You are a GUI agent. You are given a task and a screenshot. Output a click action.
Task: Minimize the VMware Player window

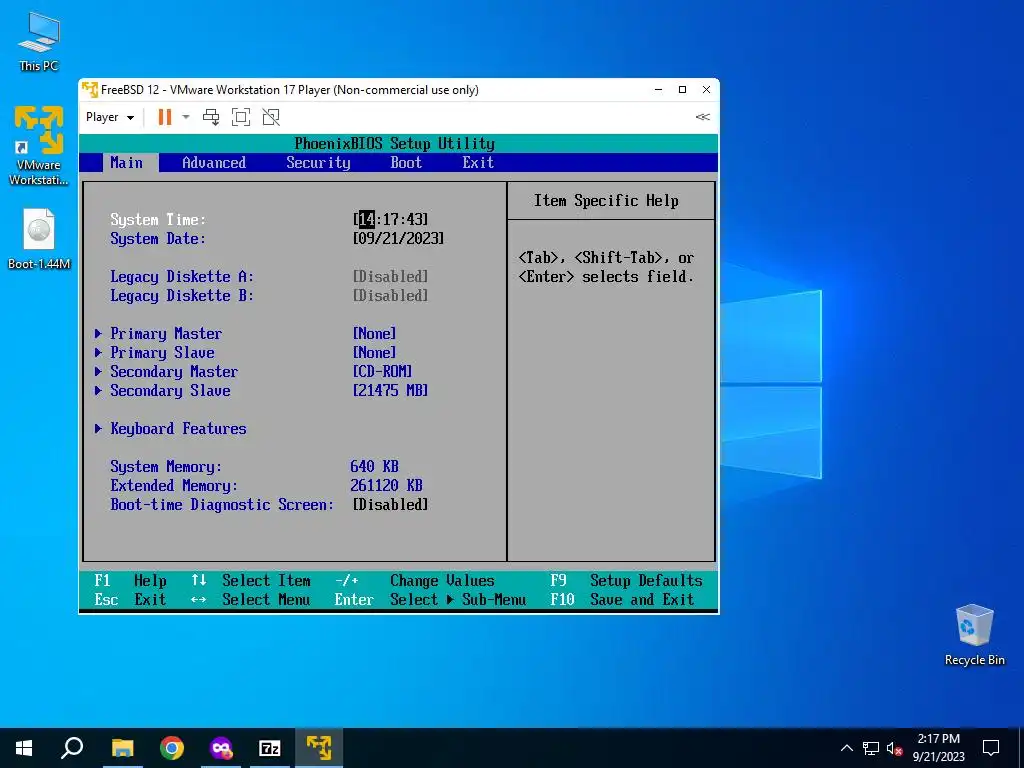click(658, 89)
